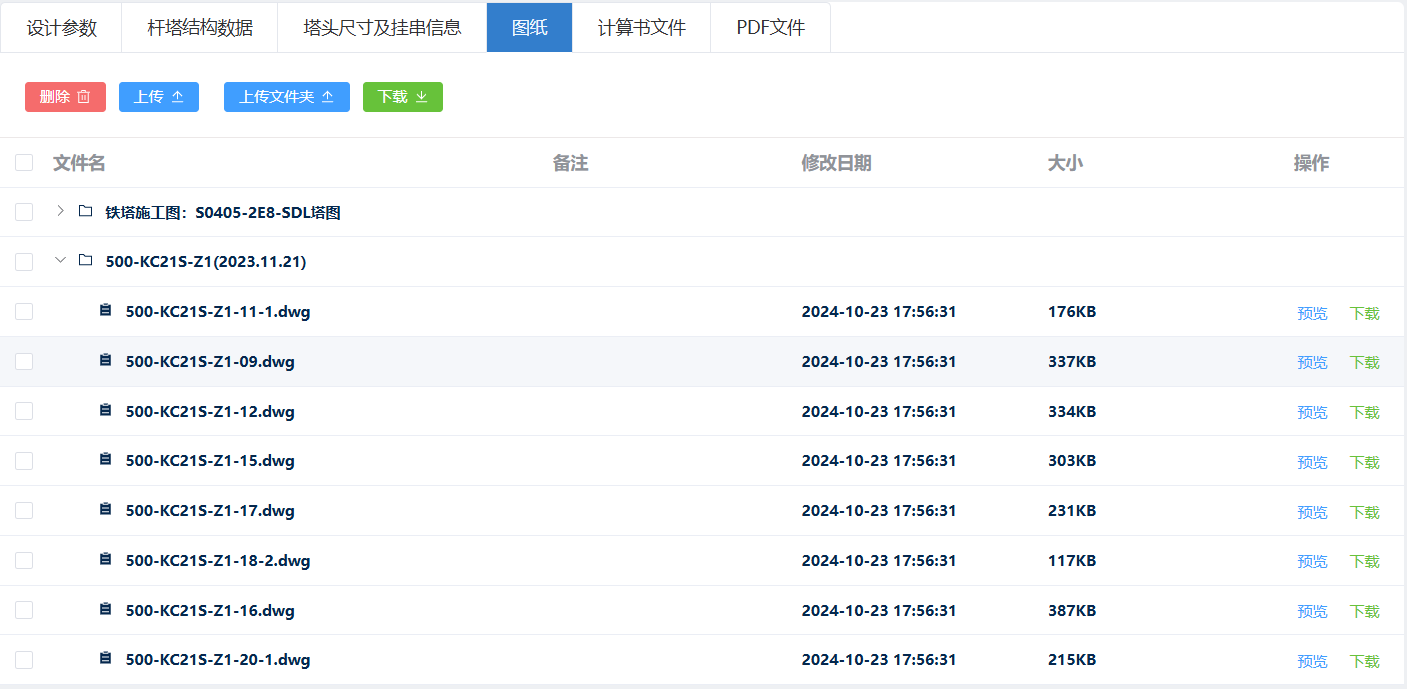Preview 500-KC21S-Z1-20-1.dwg via 预览
Screen dimensions: 1407x689
1312,661
